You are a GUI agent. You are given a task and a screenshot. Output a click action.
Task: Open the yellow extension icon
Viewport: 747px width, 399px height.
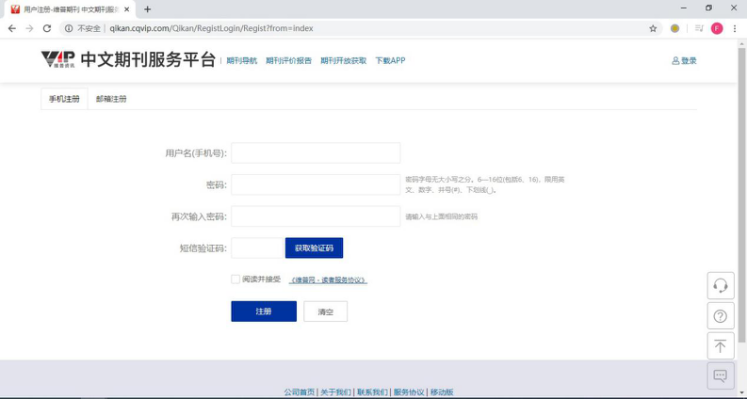(x=675, y=29)
